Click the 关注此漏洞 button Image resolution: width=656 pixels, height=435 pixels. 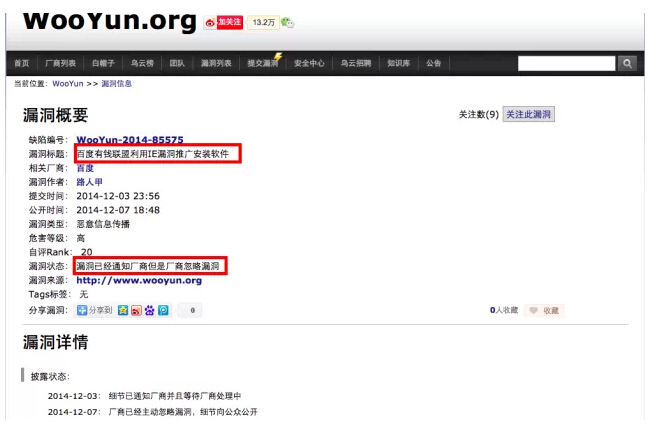[529, 114]
